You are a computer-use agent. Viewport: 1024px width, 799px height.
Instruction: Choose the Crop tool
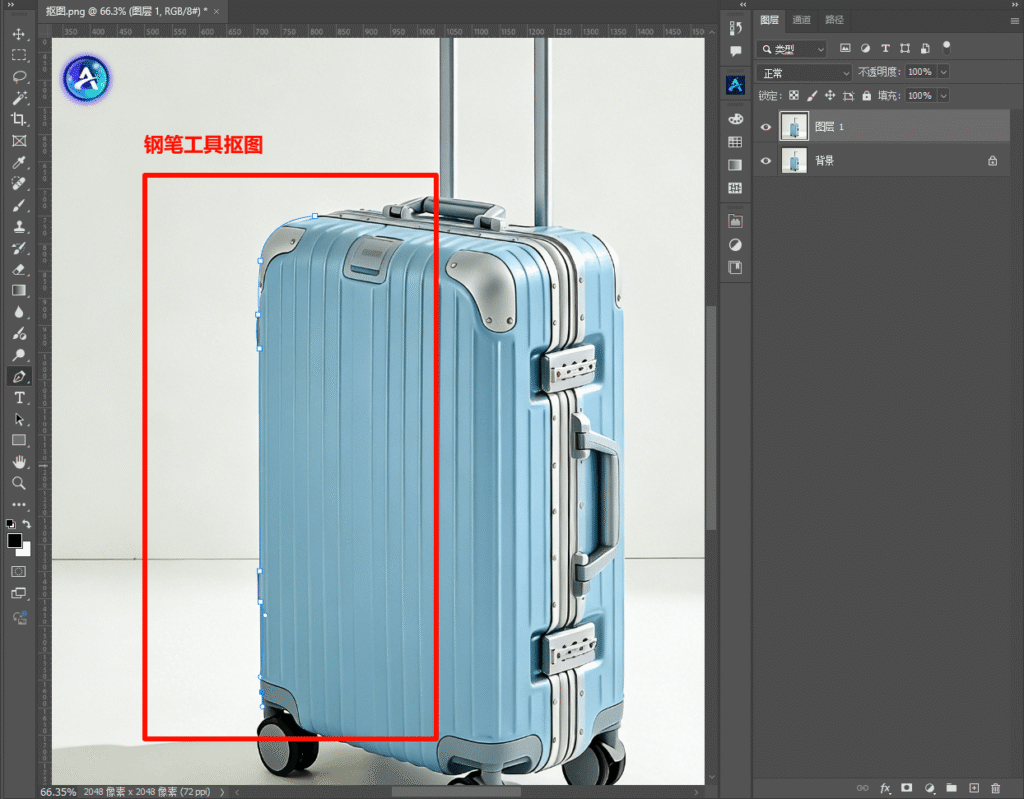coord(19,119)
